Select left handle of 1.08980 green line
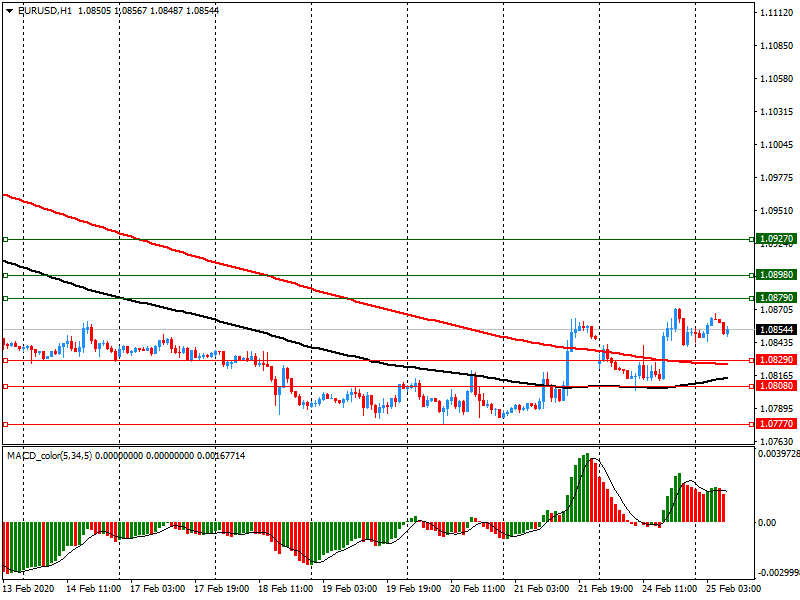Image resolution: width=800 pixels, height=600 pixels. coord(6,276)
